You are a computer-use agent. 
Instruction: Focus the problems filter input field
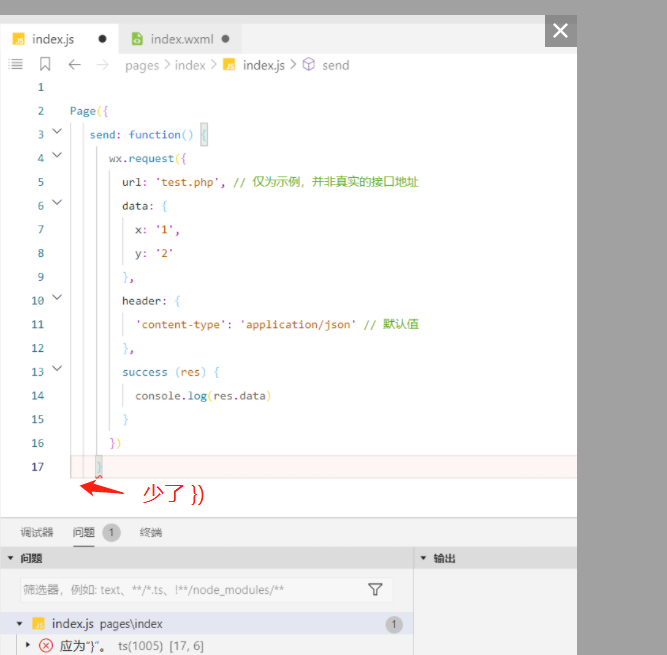pos(206,590)
